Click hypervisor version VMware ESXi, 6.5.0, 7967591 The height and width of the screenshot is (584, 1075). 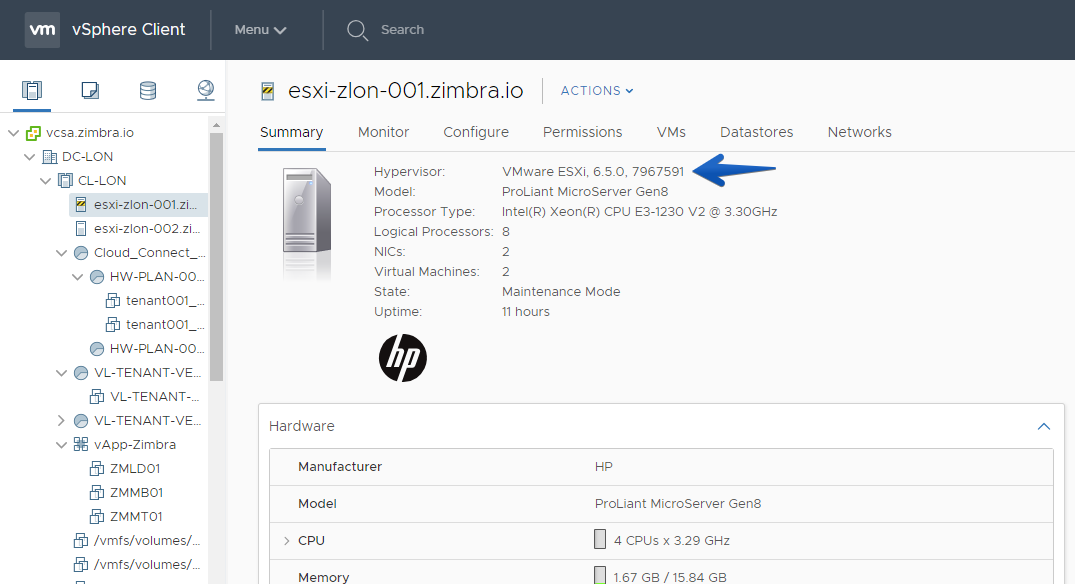pos(593,171)
